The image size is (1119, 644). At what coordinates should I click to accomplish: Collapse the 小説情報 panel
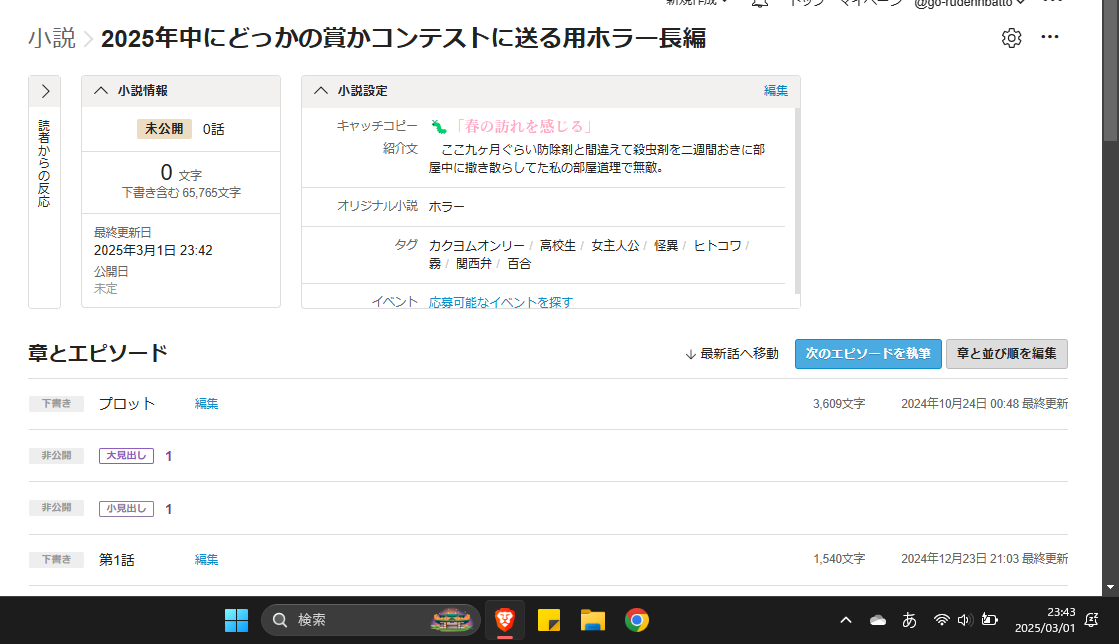coord(101,91)
